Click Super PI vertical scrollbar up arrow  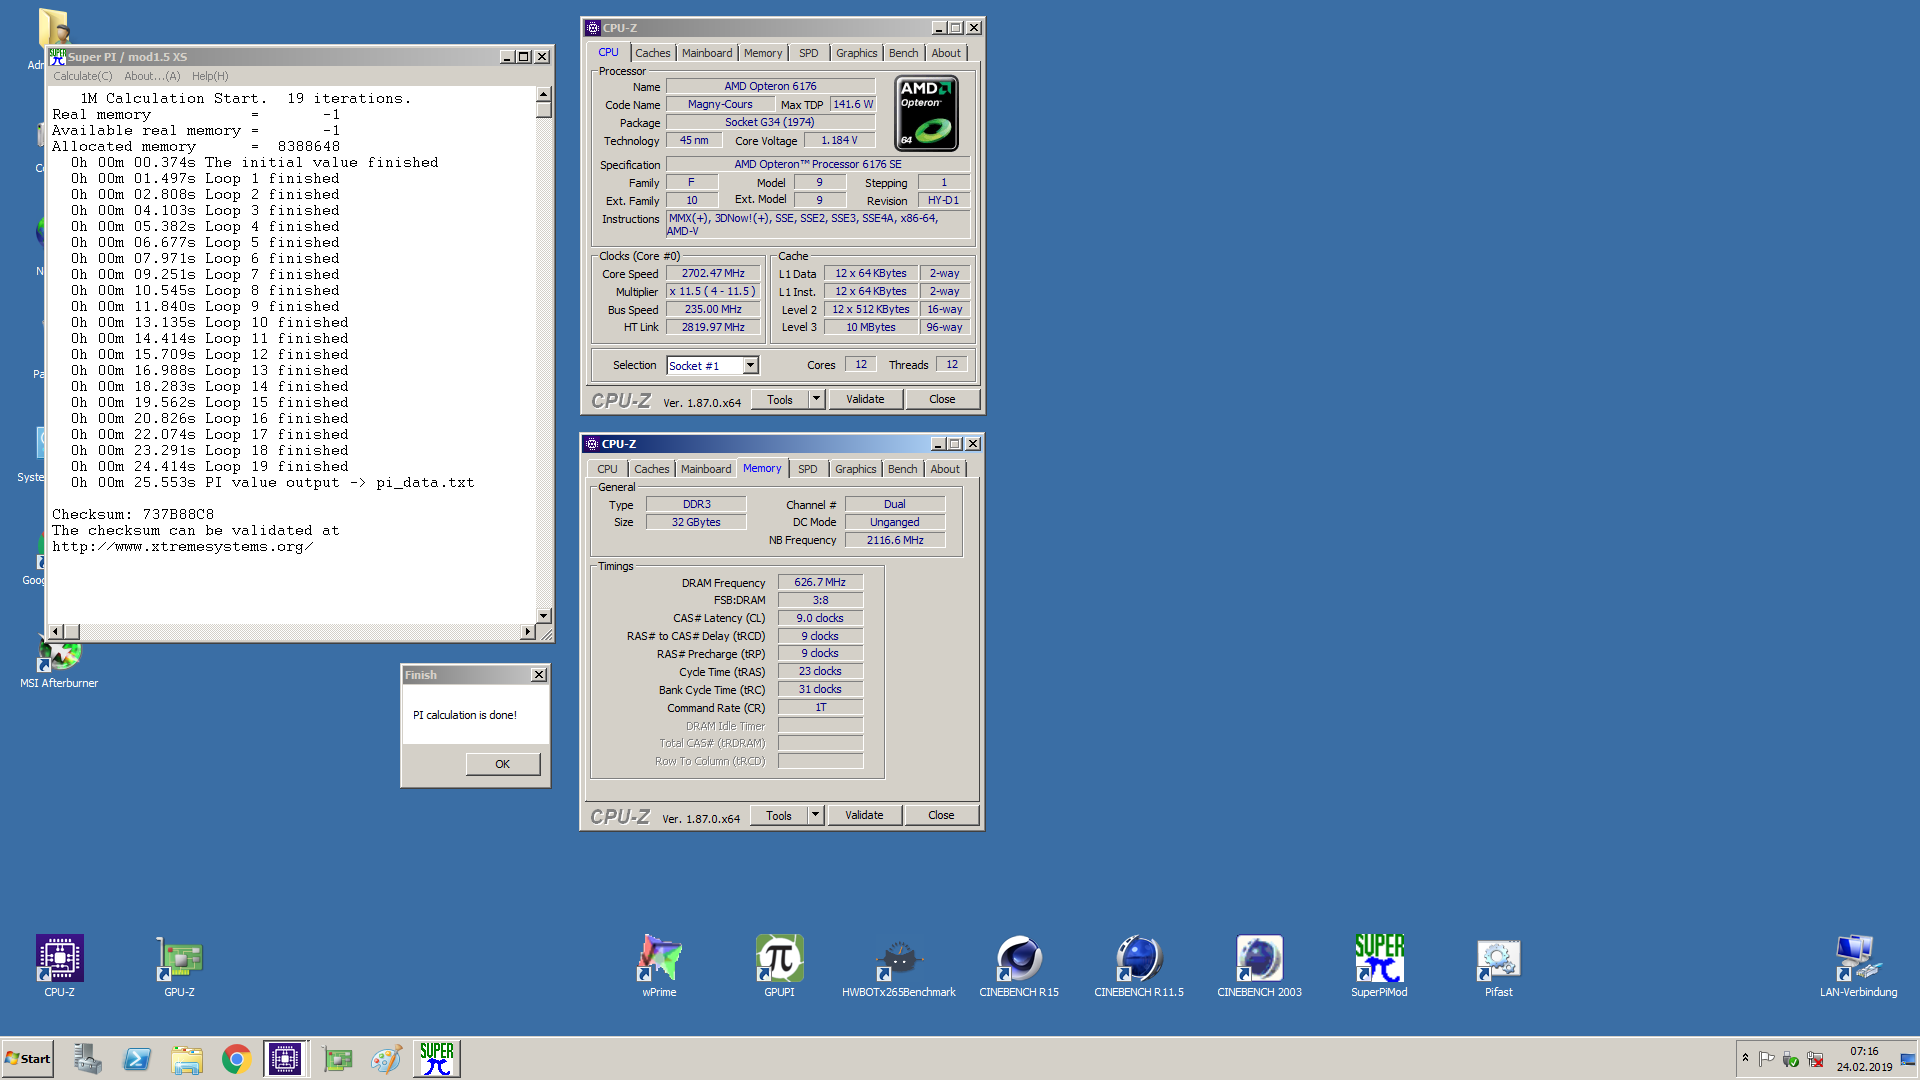(x=543, y=94)
